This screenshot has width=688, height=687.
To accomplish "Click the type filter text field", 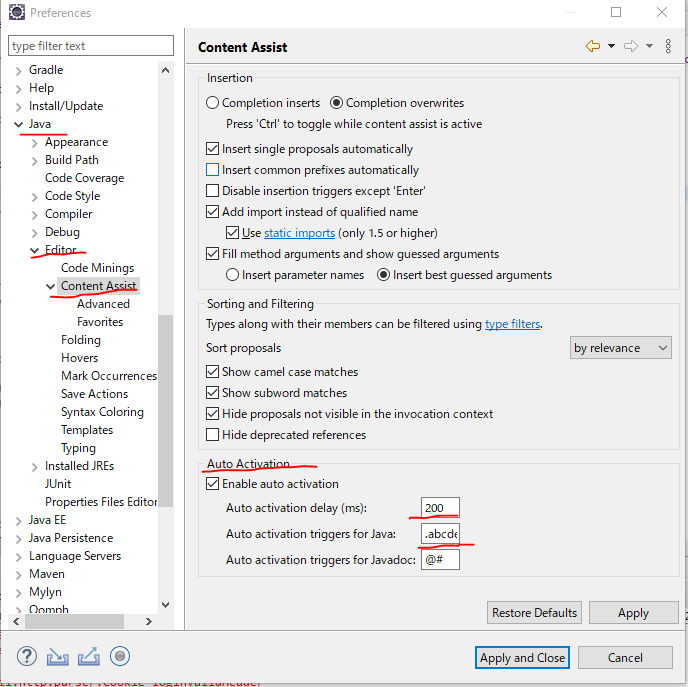I will pos(91,46).
